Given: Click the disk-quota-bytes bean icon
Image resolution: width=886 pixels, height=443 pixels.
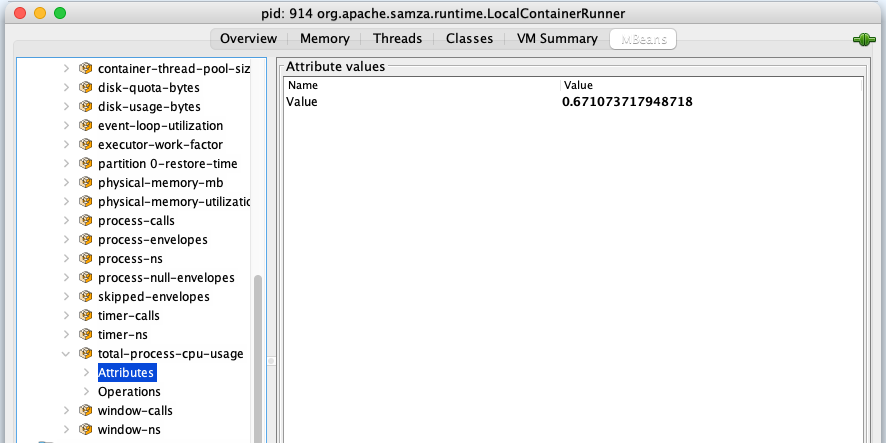Looking at the screenshot, I should (x=85, y=88).
